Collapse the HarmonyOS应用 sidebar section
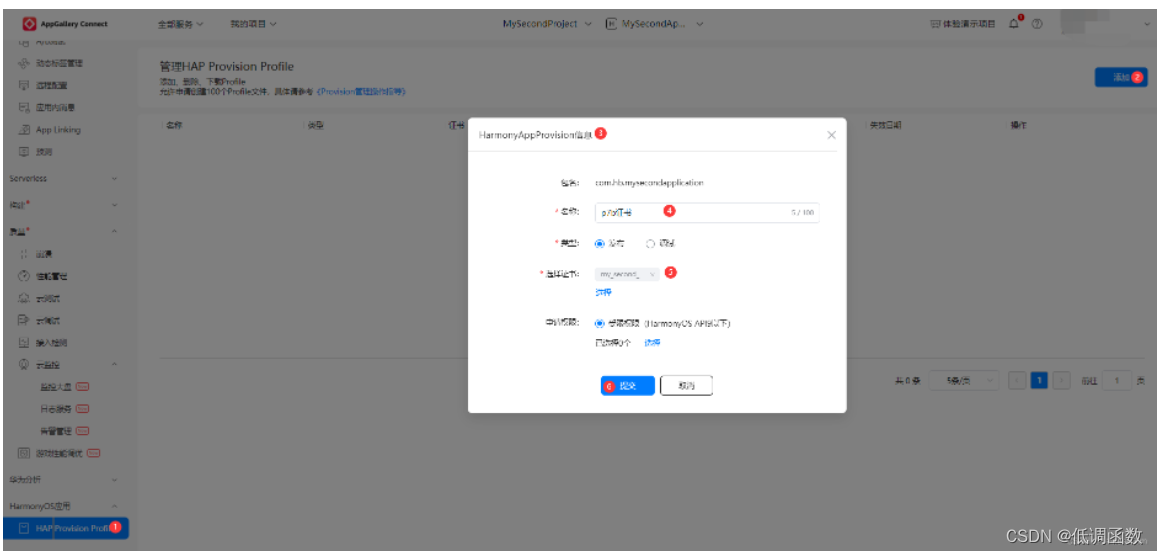This screenshot has height=555, width=1159. tap(114, 506)
